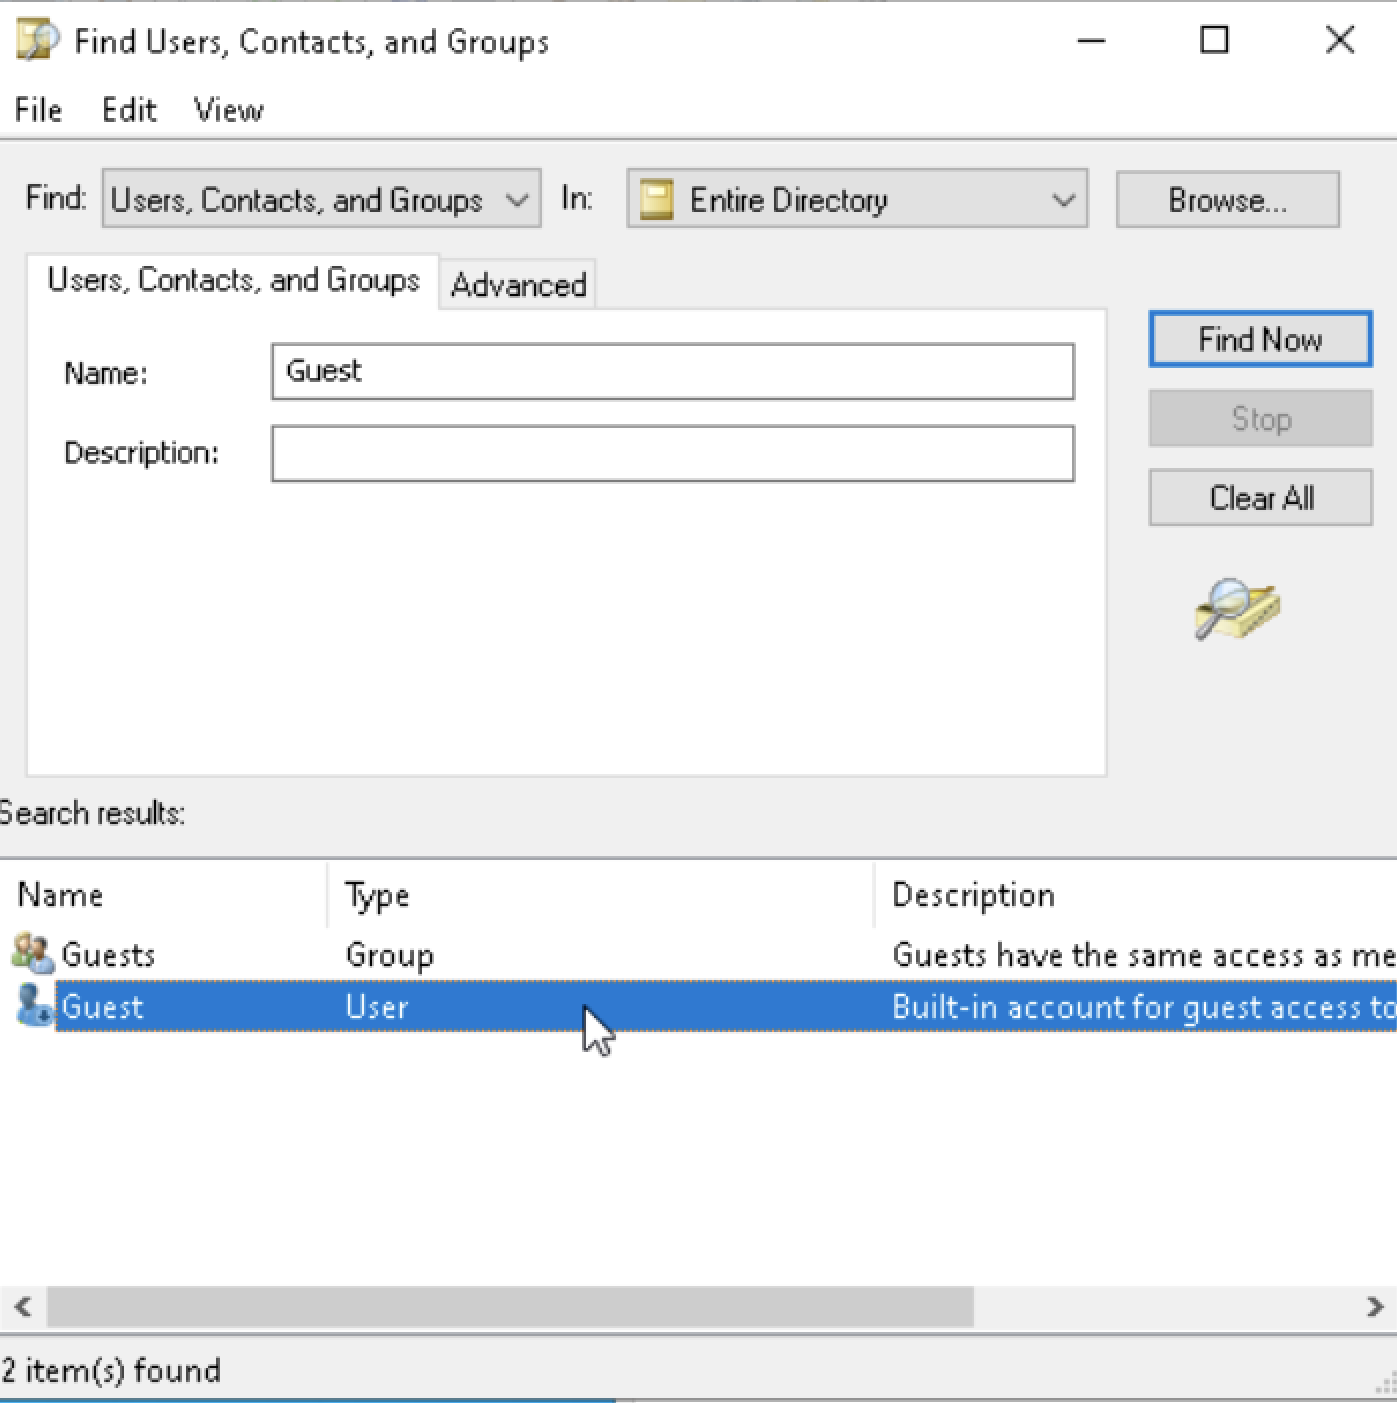Open the In: Entire Directory dropdown
The image size is (1397, 1403).
pyautogui.click(x=857, y=199)
